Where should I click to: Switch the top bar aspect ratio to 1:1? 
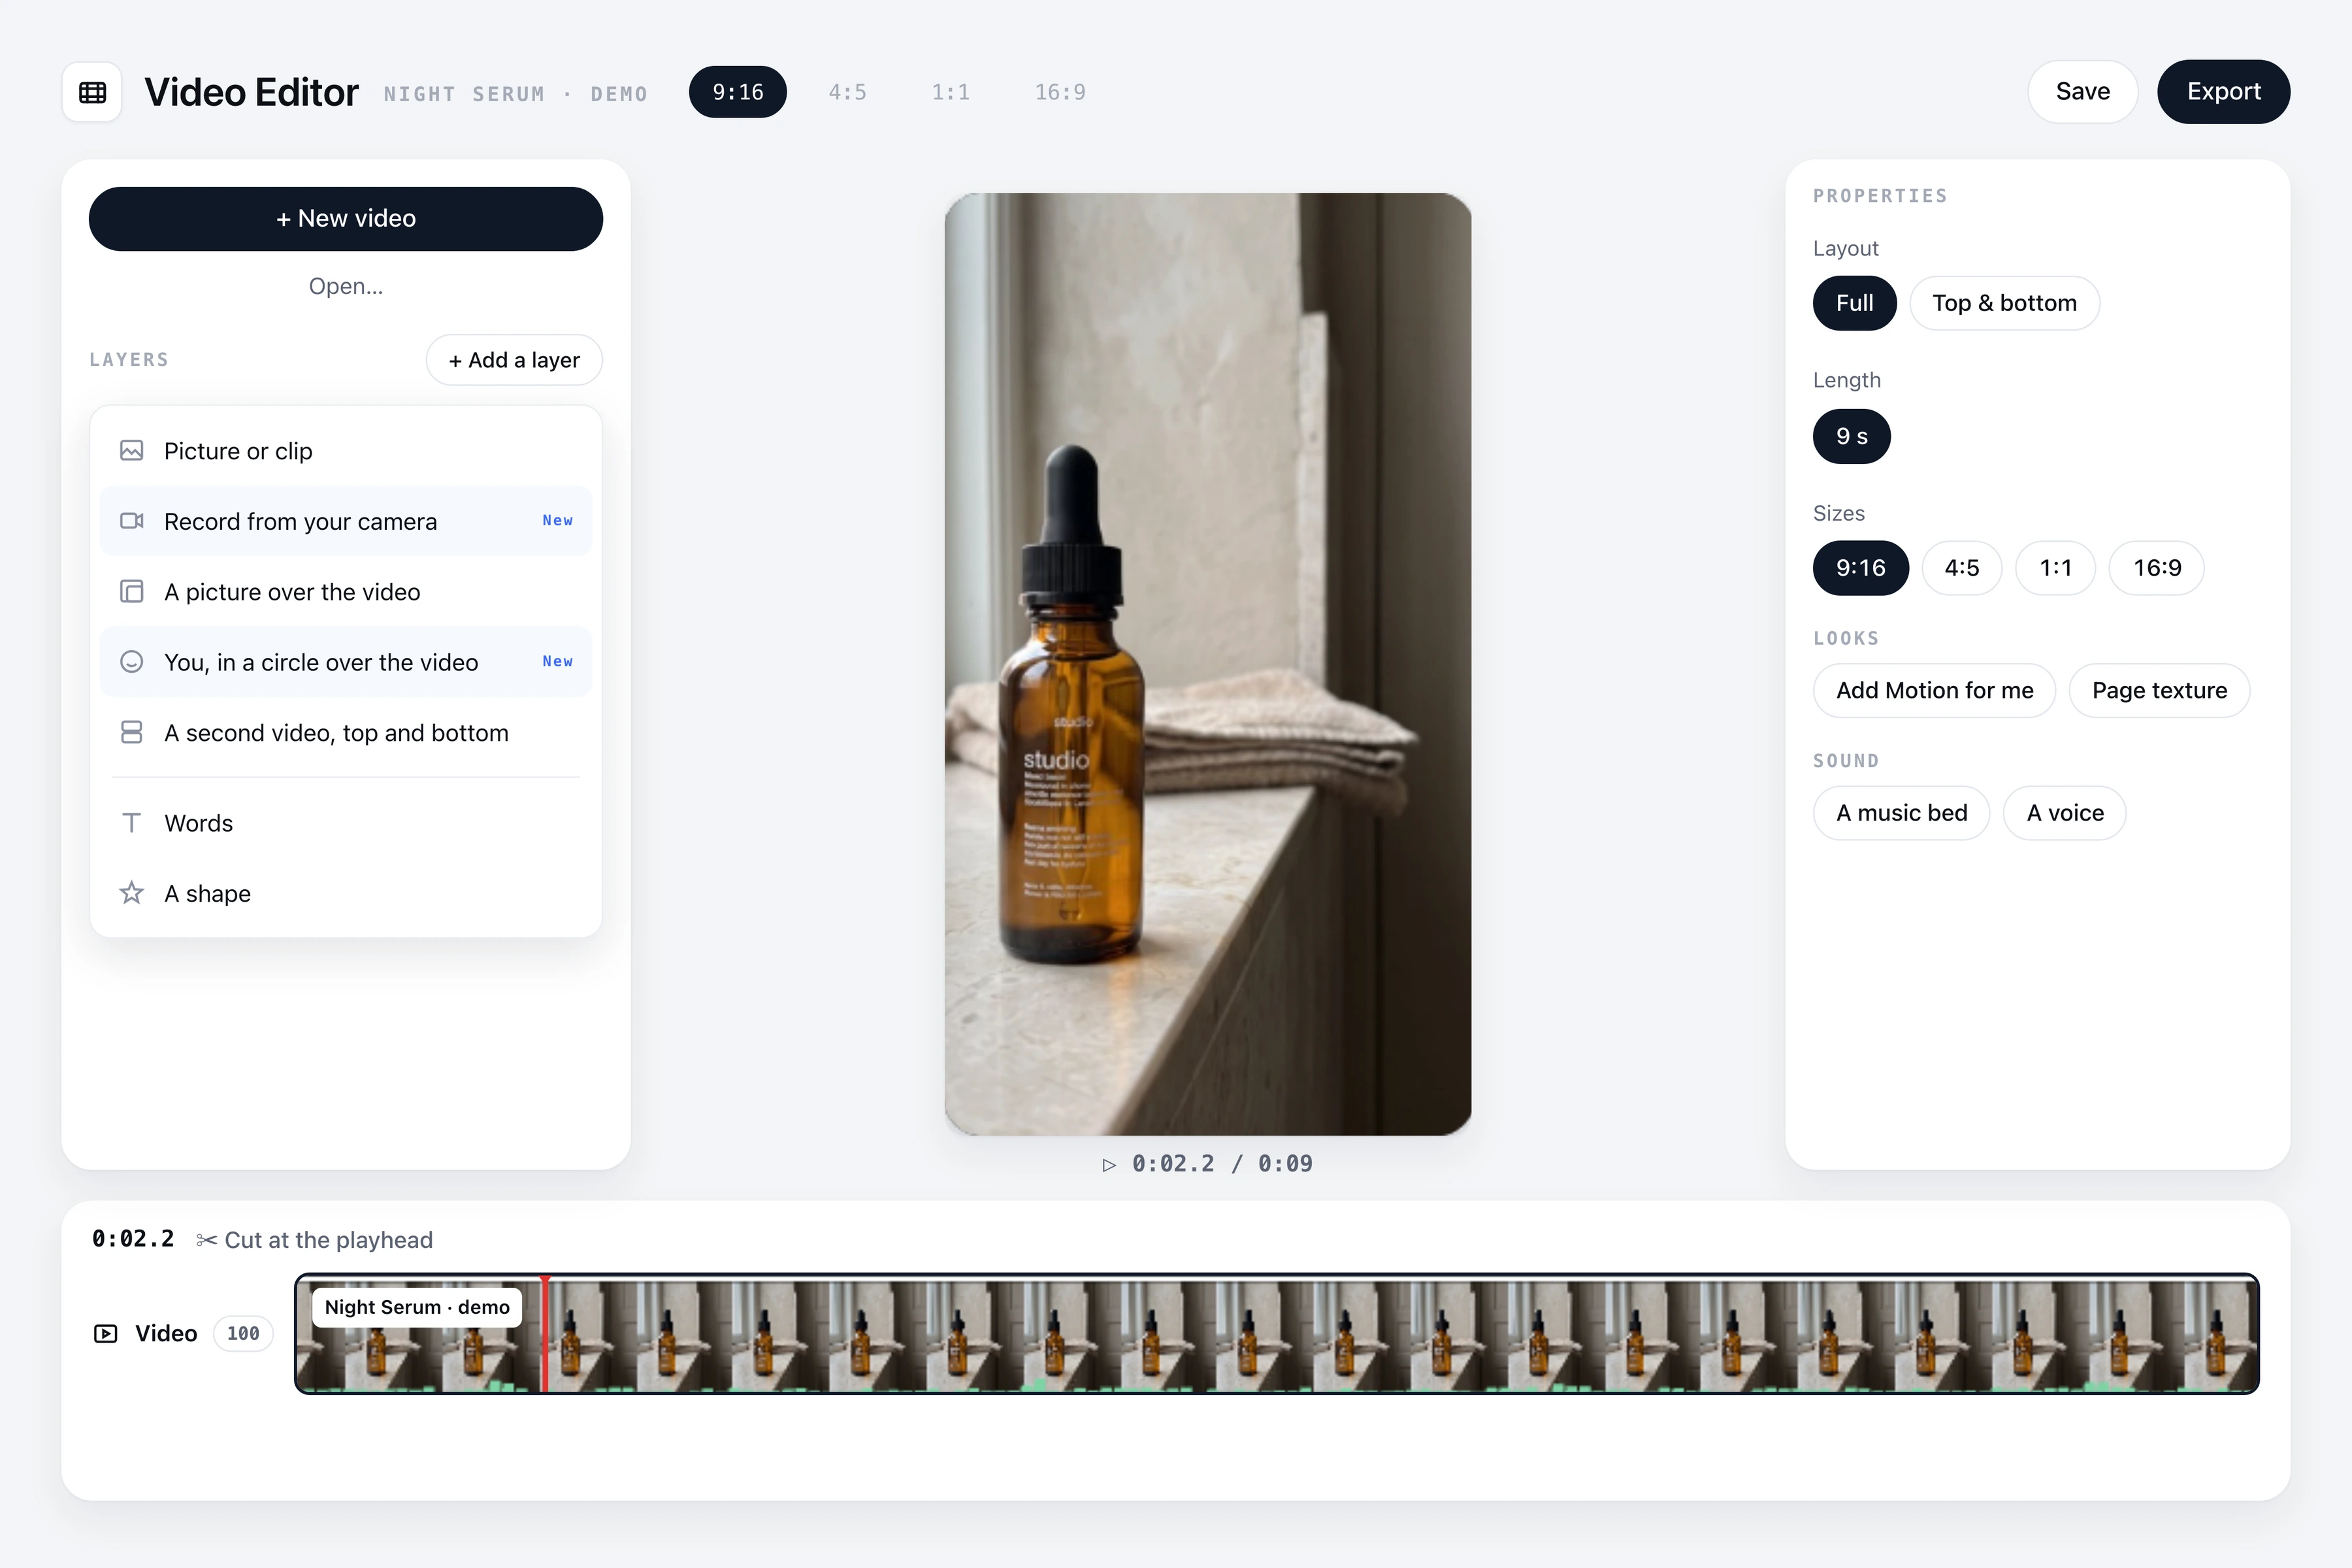tap(950, 92)
